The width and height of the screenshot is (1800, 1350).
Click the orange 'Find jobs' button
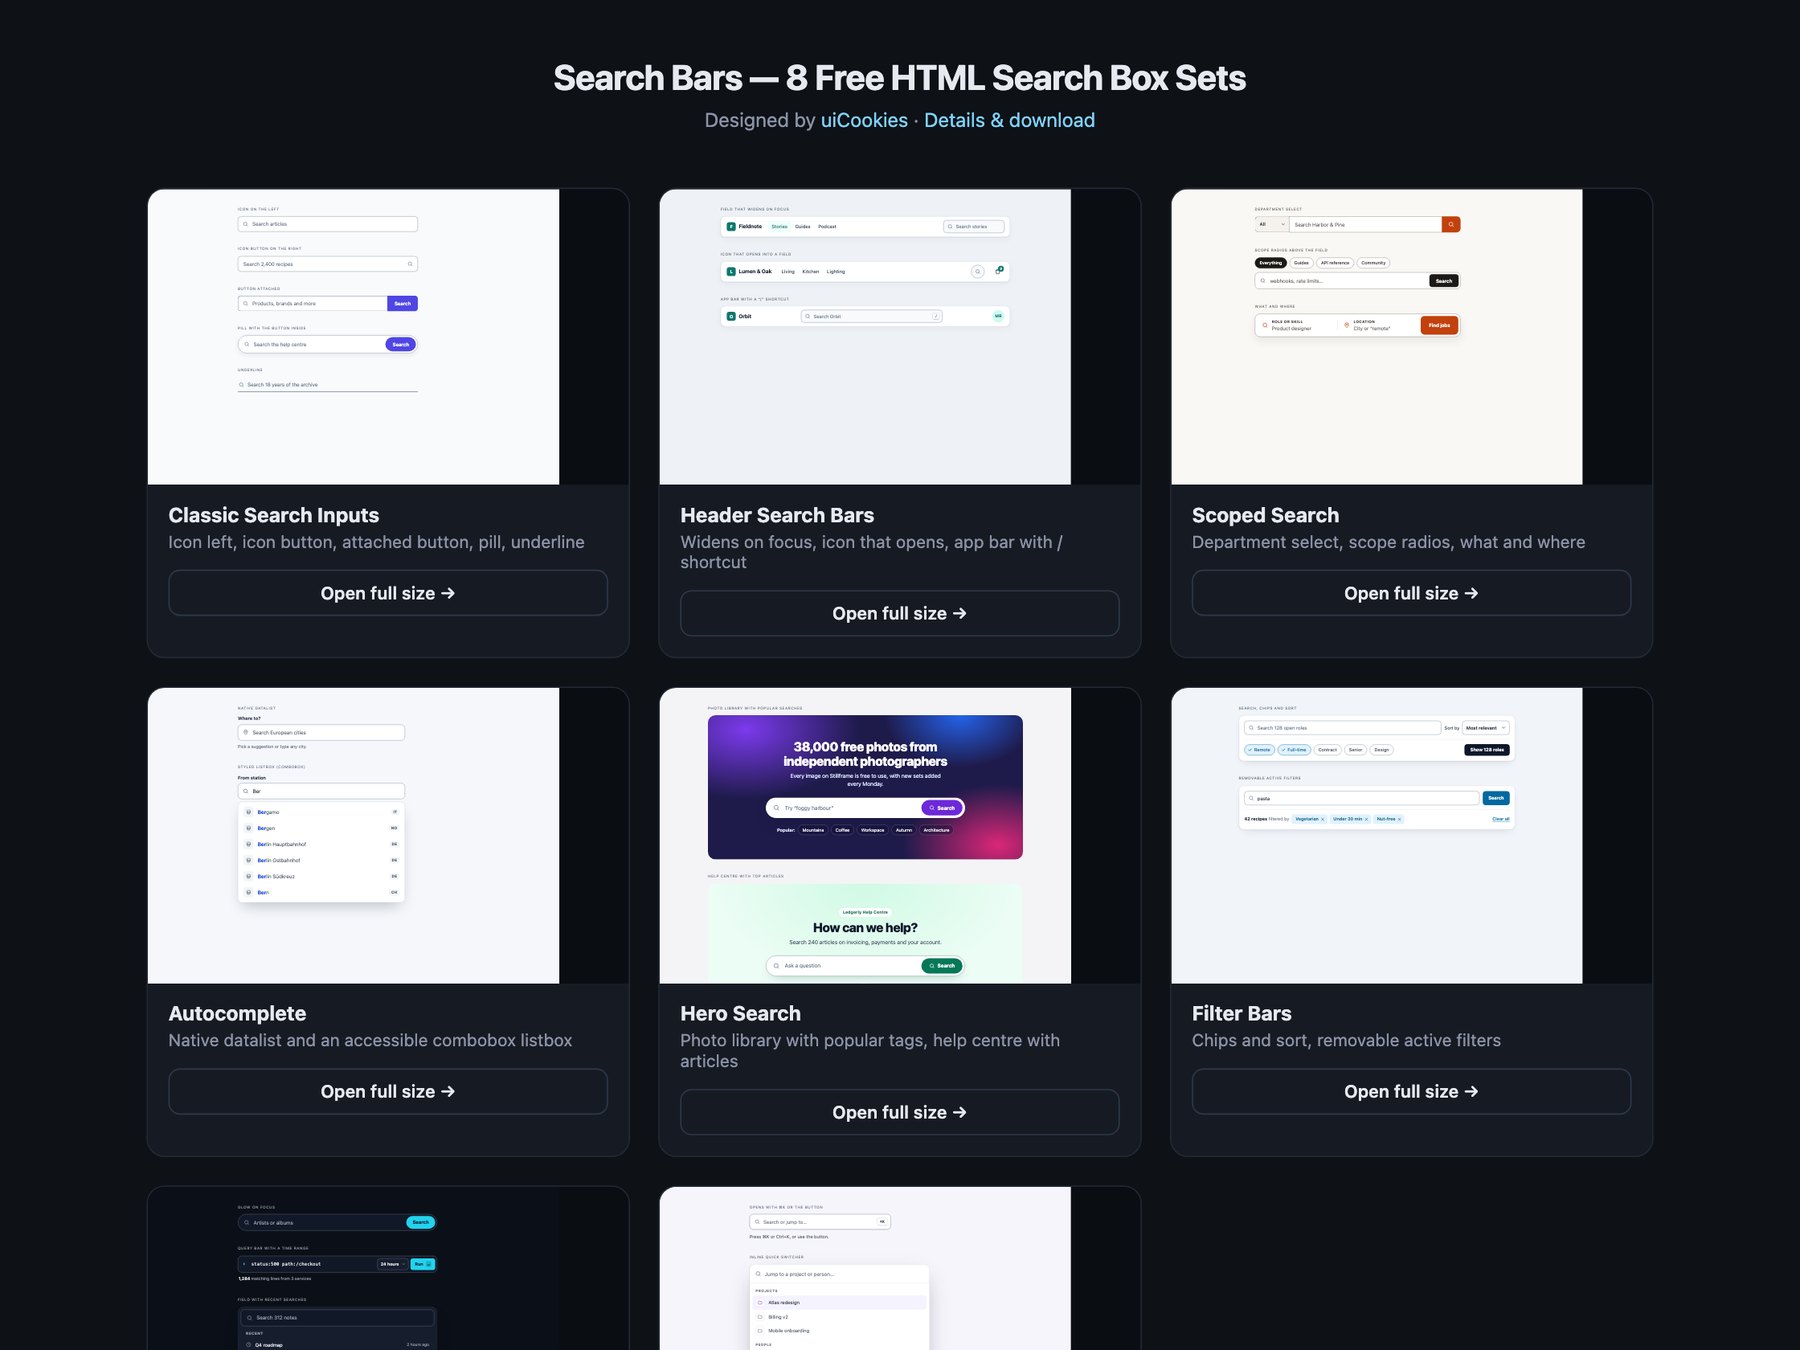click(x=1439, y=325)
